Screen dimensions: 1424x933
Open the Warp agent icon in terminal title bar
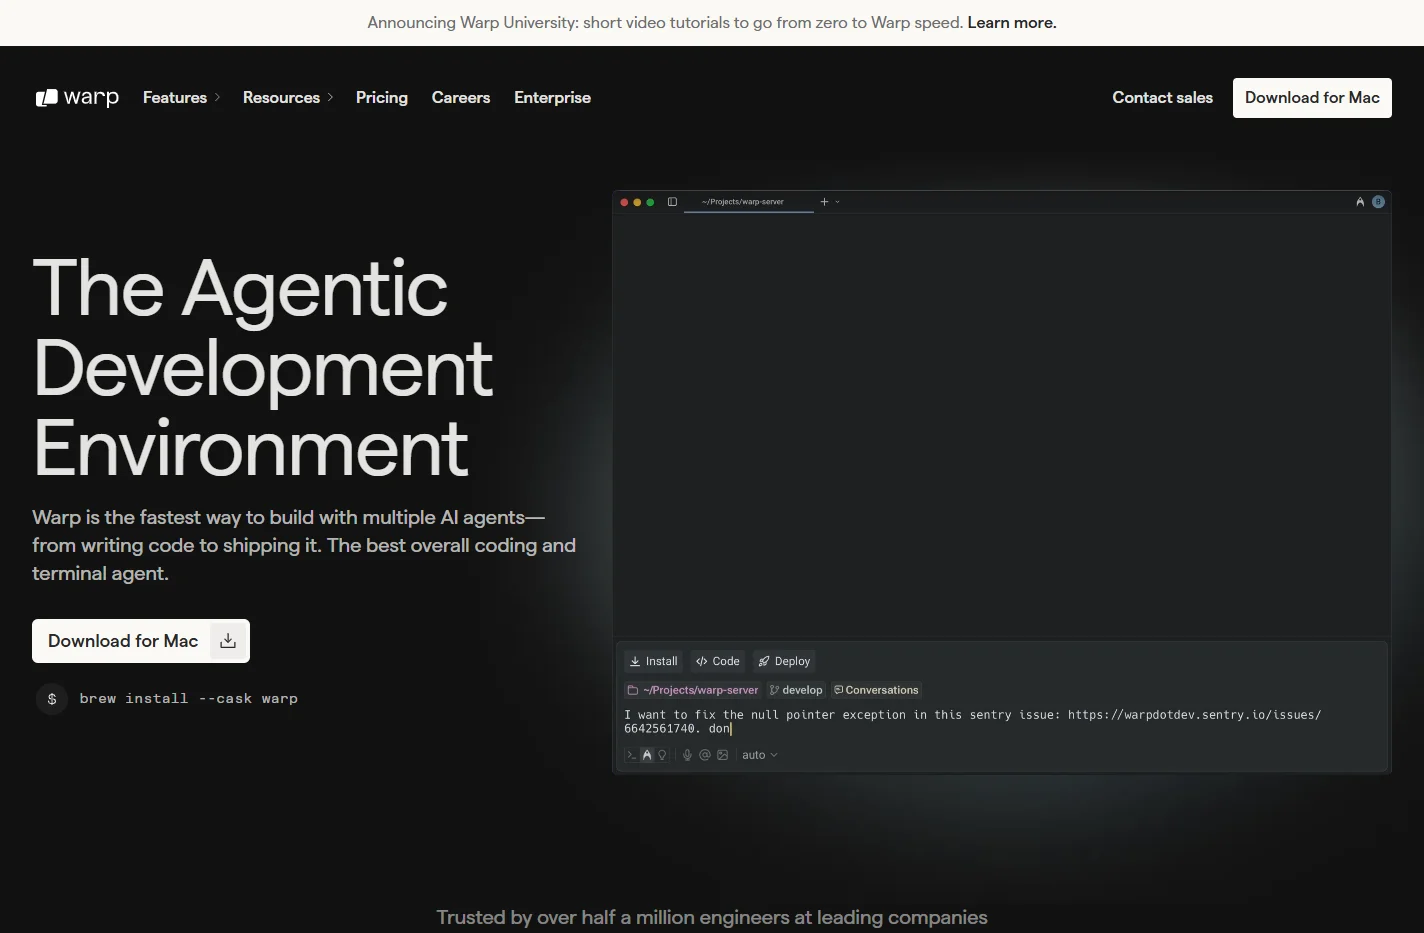pos(1360,202)
